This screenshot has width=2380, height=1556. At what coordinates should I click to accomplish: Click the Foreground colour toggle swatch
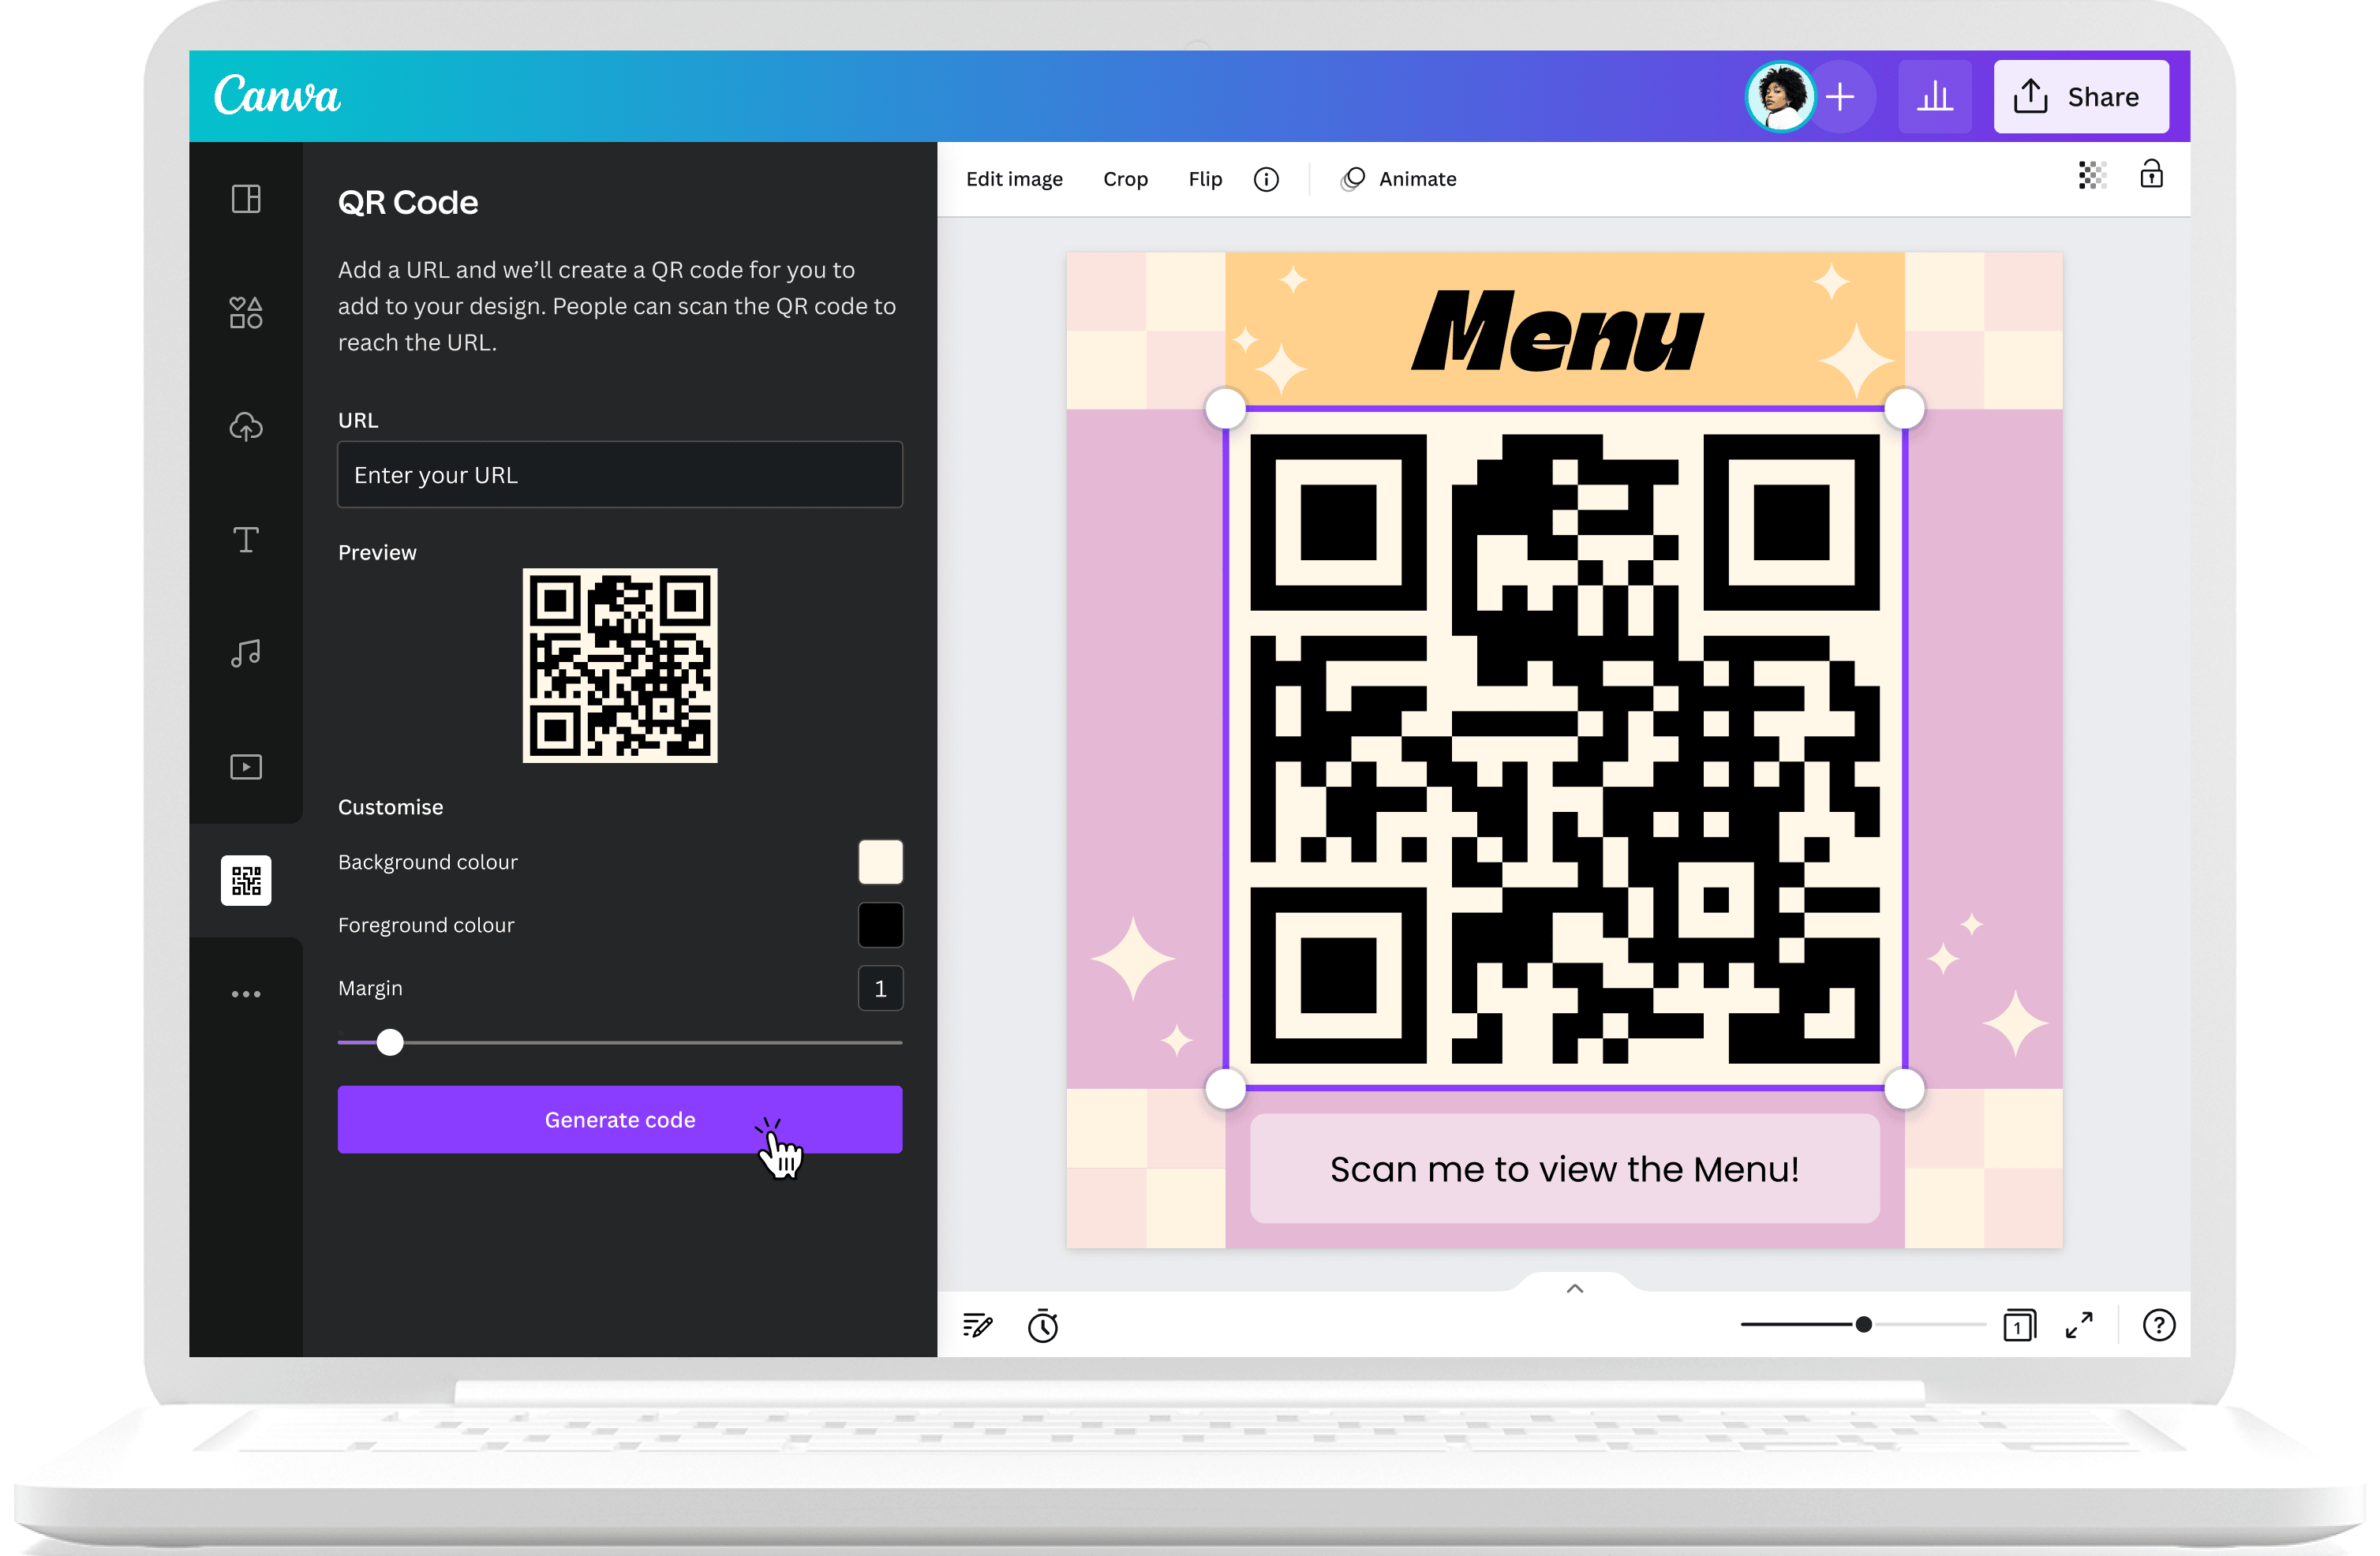[x=880, y=924]
